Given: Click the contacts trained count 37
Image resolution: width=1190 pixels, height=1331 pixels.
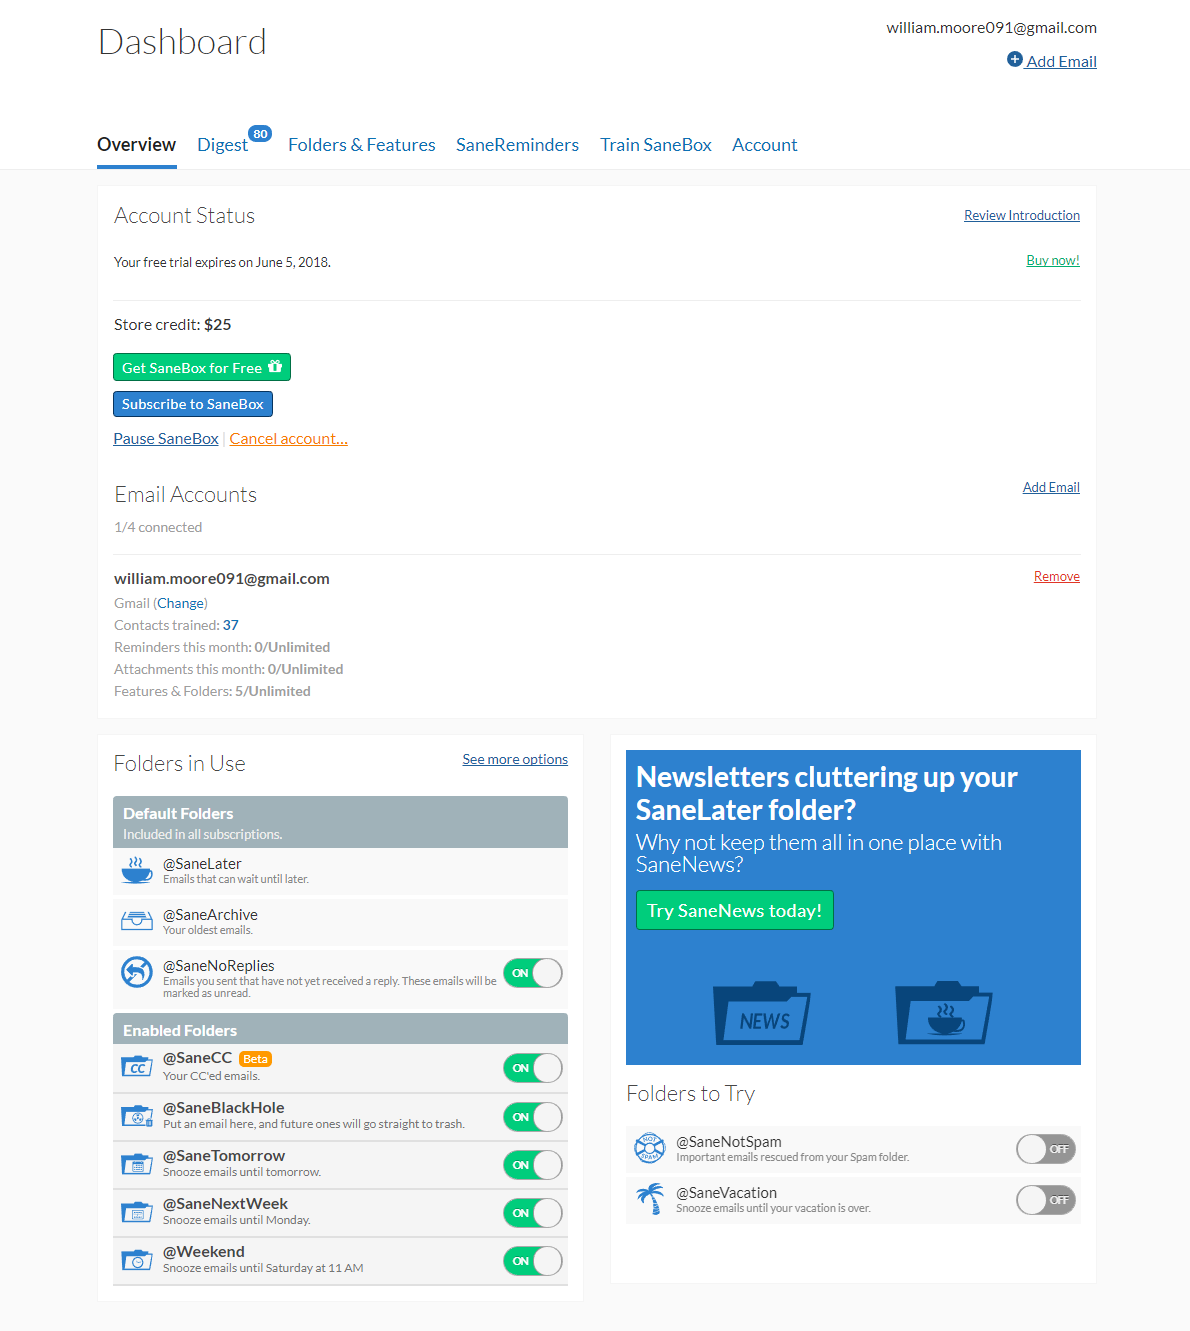Looking at the screenshot, I should pos(231,625).
